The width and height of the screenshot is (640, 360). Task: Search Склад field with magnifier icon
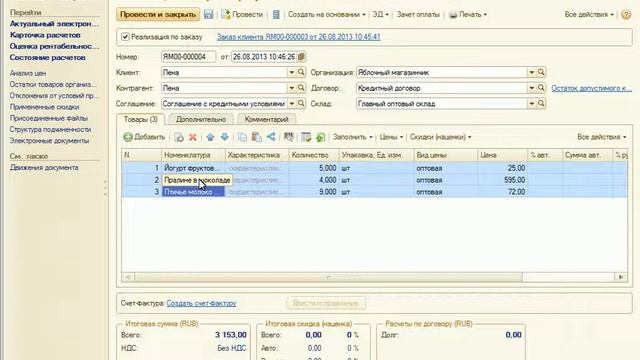click(x=541, y=104)
